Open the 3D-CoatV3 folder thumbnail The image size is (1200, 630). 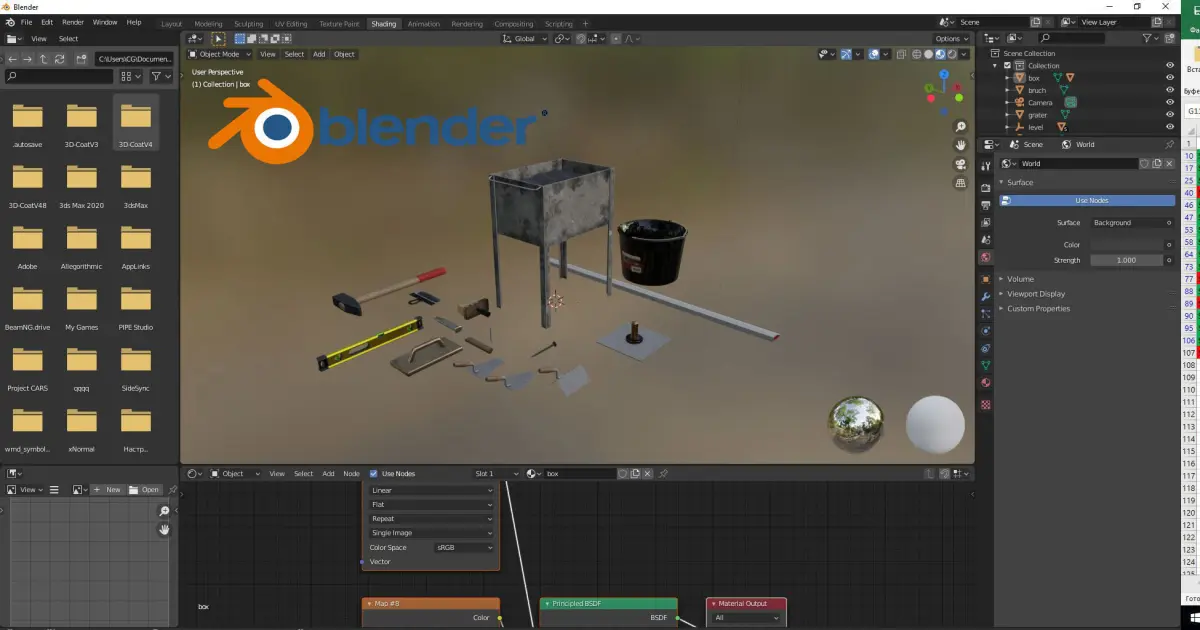point(81,126)
